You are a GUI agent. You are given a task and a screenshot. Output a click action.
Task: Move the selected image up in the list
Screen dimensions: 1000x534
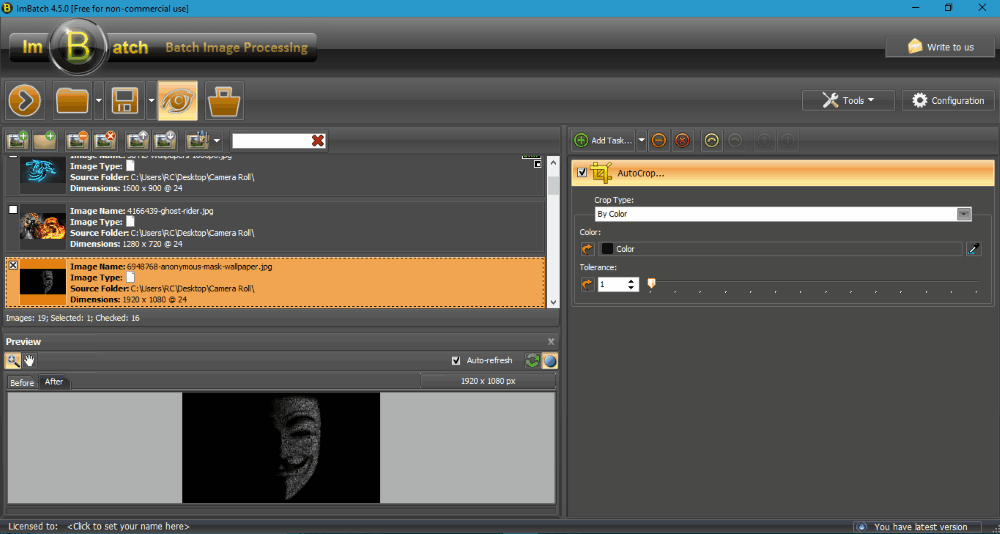(x=138, y=140)
